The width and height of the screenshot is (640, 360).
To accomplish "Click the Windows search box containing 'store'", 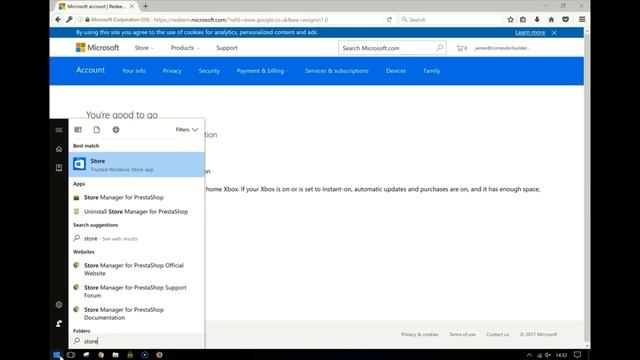I will 137,341.
